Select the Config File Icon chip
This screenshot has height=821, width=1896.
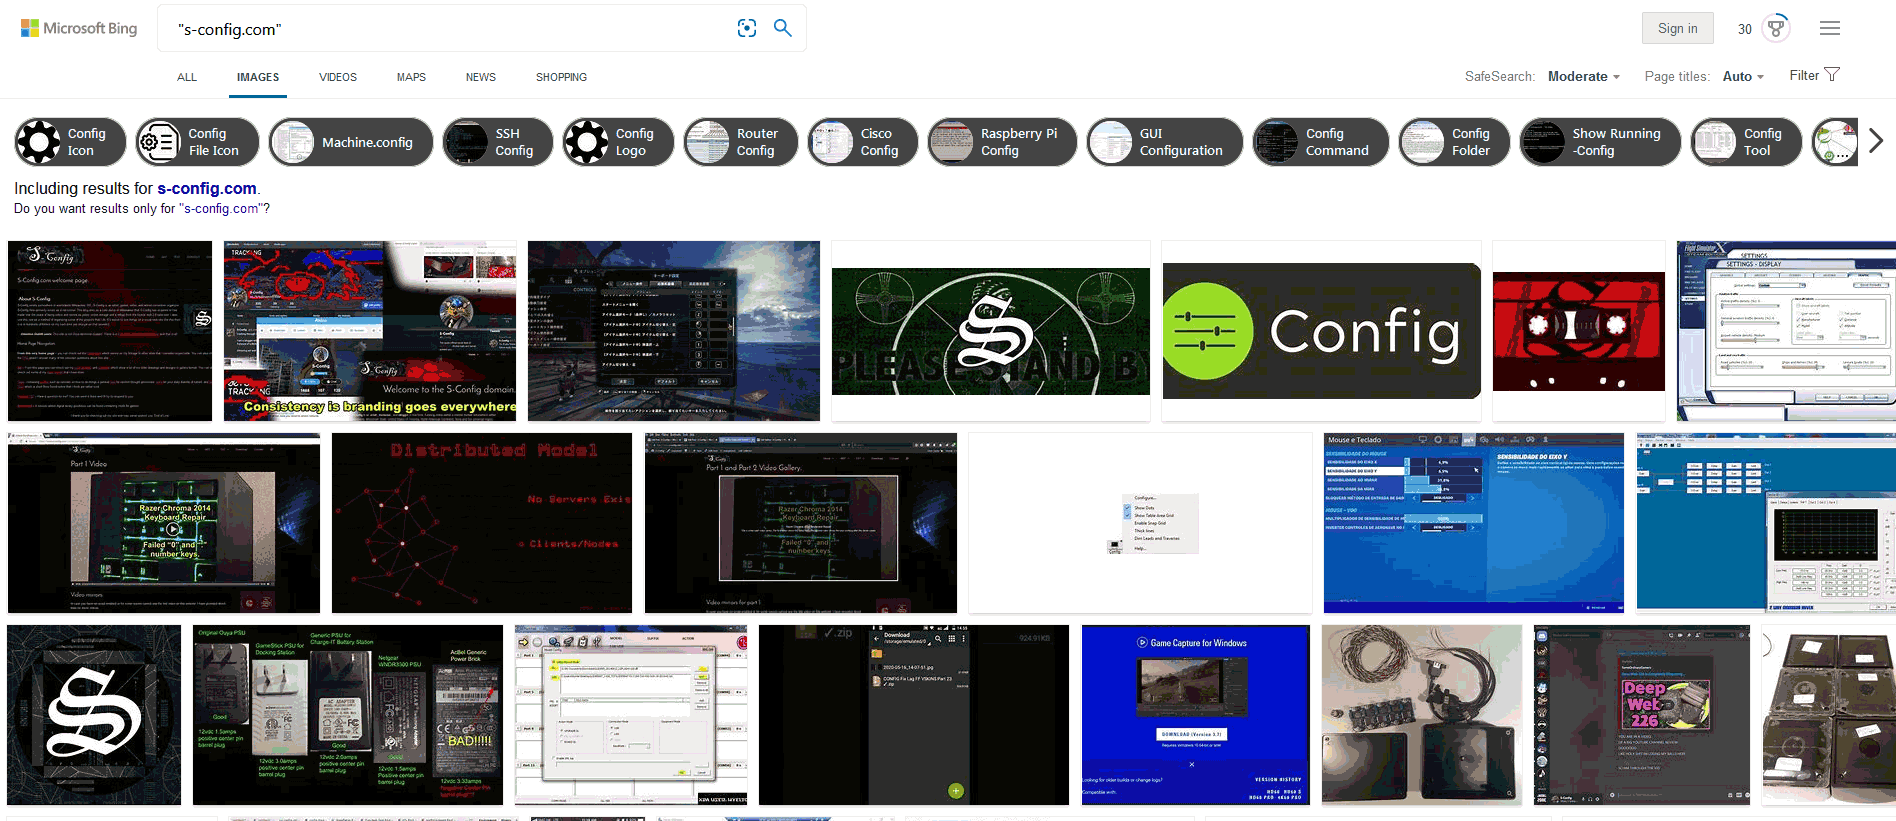(x=197, y=142)
